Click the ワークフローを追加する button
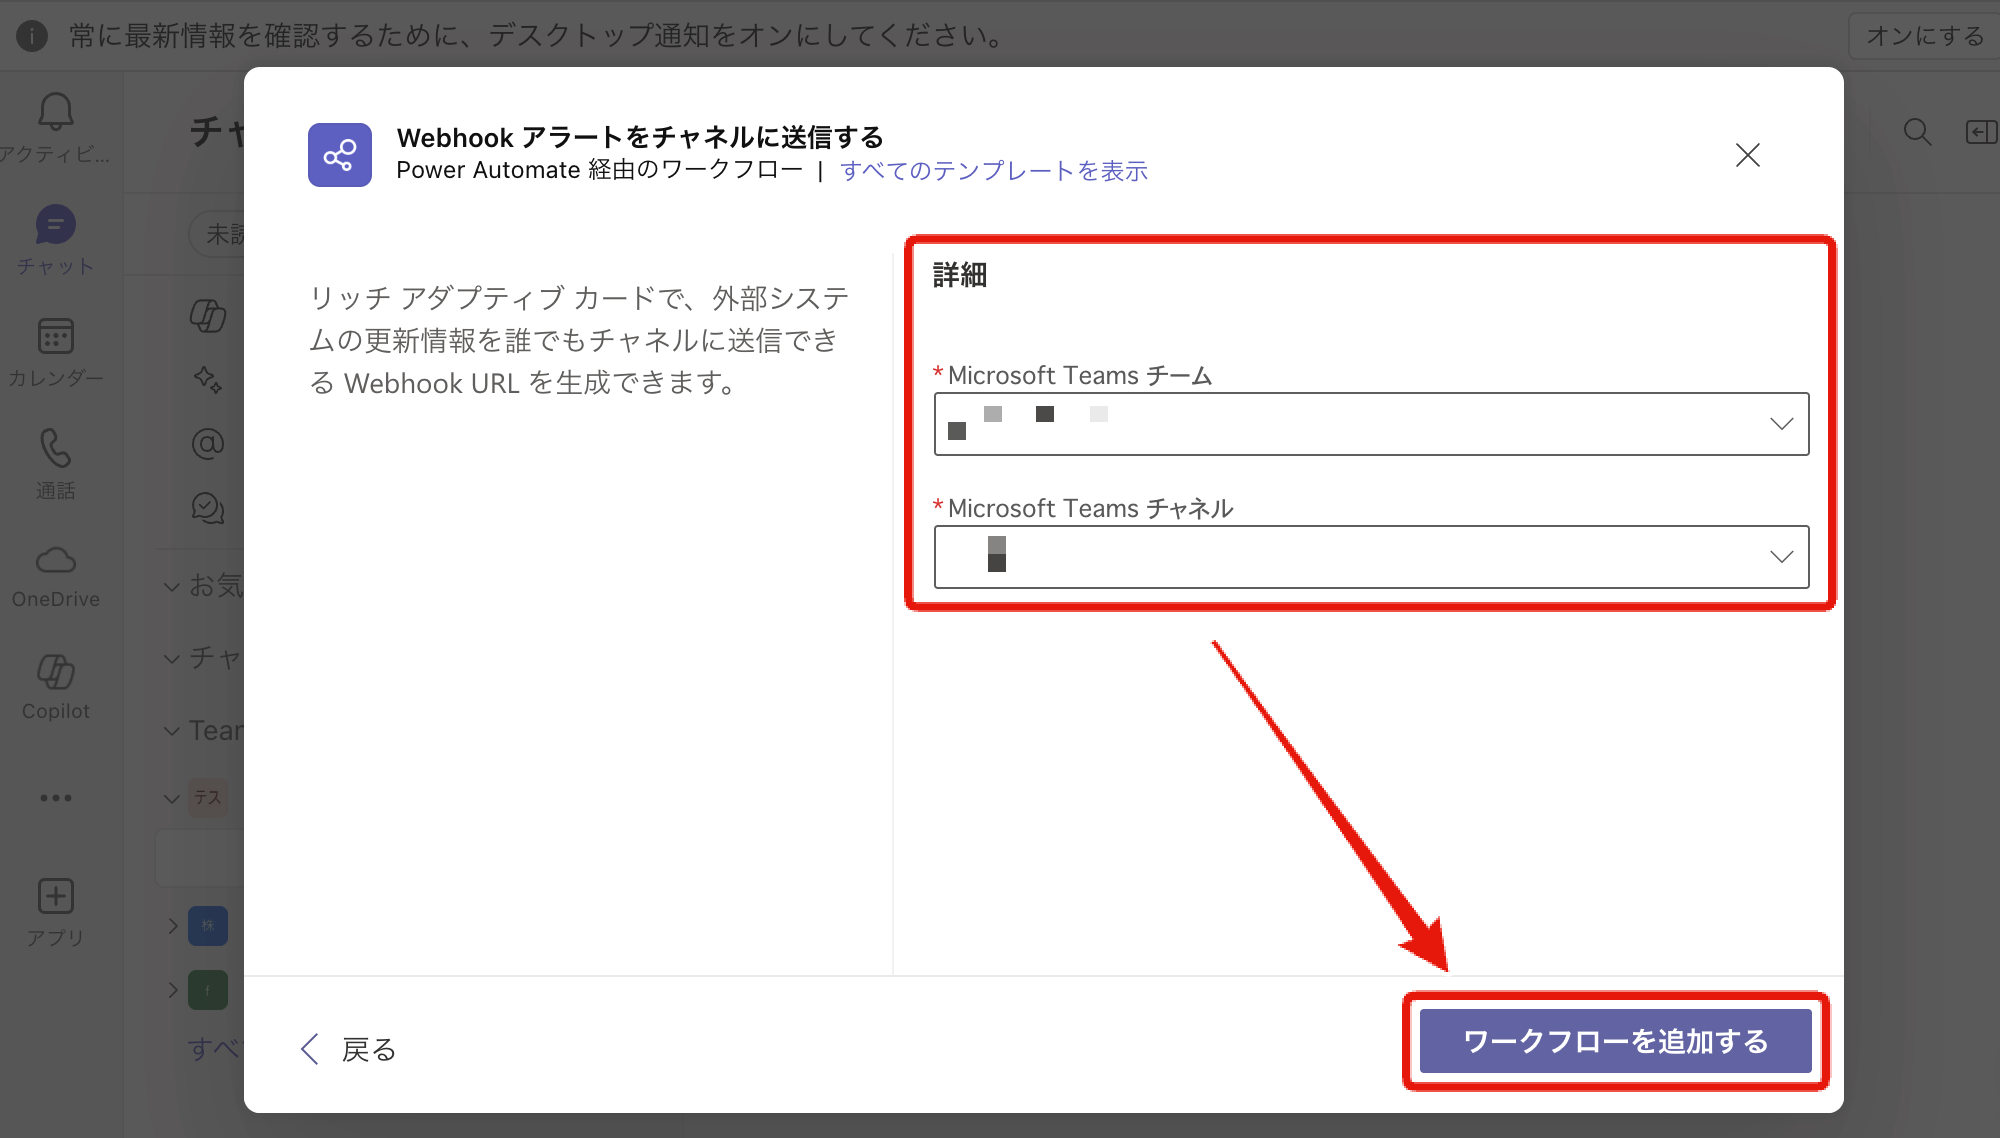The height and width of the screenshot is (1138, 2000). point(1615,1041)
